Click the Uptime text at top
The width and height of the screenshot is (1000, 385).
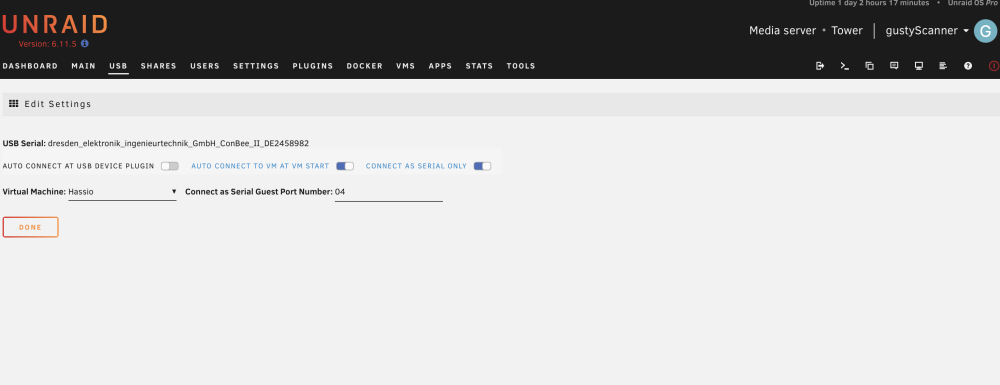coord(869,3)
